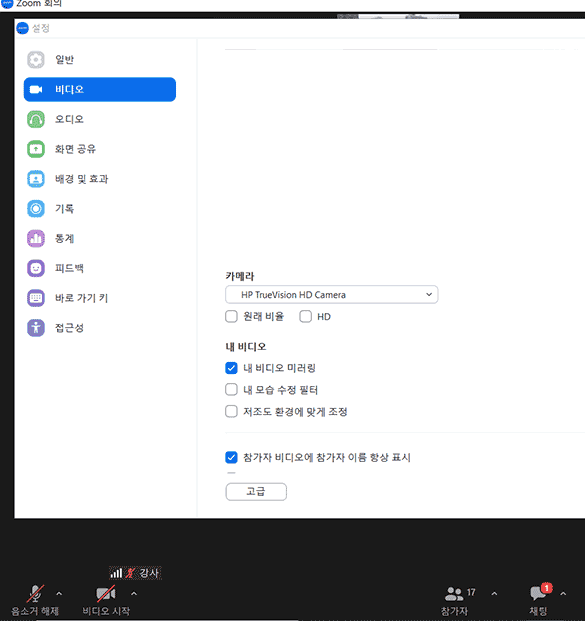The width and height of the screenshot is (585, 621).
Task: Enable 내 모습 수정 필터 checkbox
Action: pos(231,390)
